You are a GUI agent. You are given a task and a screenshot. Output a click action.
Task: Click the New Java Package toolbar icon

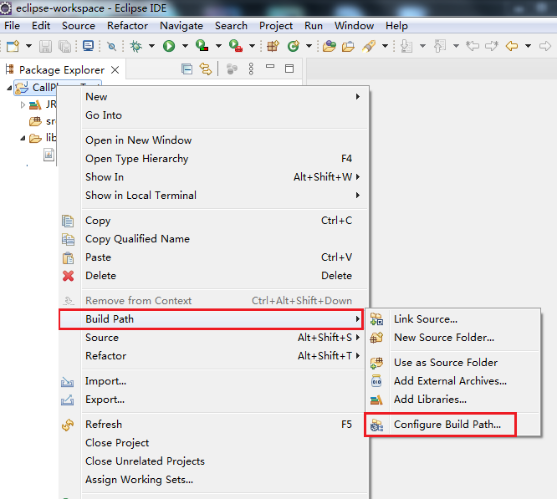(x=273, y=46)
